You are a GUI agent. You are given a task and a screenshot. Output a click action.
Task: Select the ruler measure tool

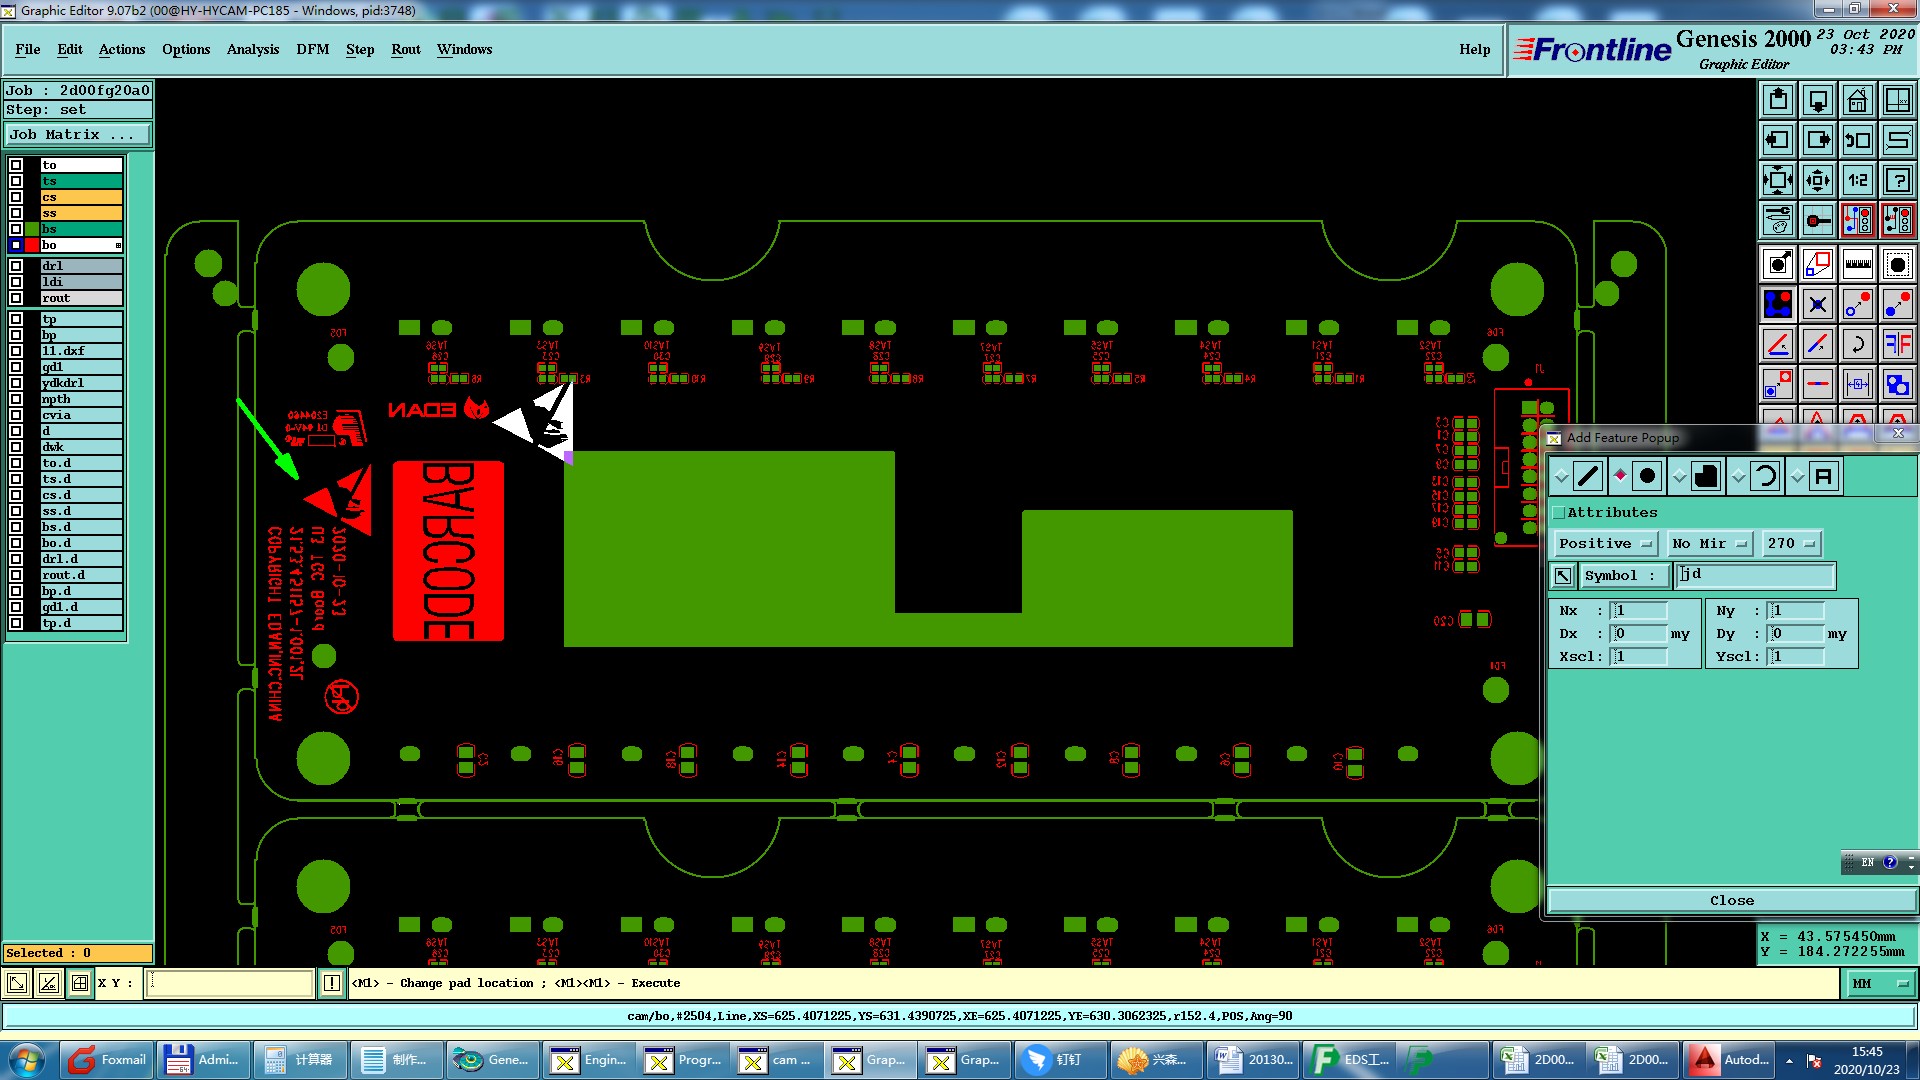click(1857, 265)
